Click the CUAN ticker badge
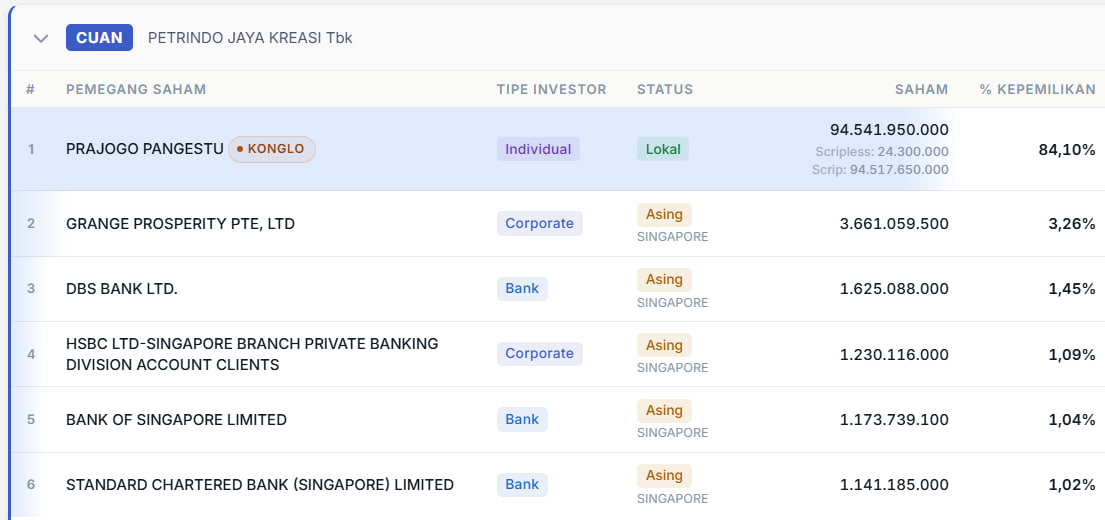 [99, 38]
